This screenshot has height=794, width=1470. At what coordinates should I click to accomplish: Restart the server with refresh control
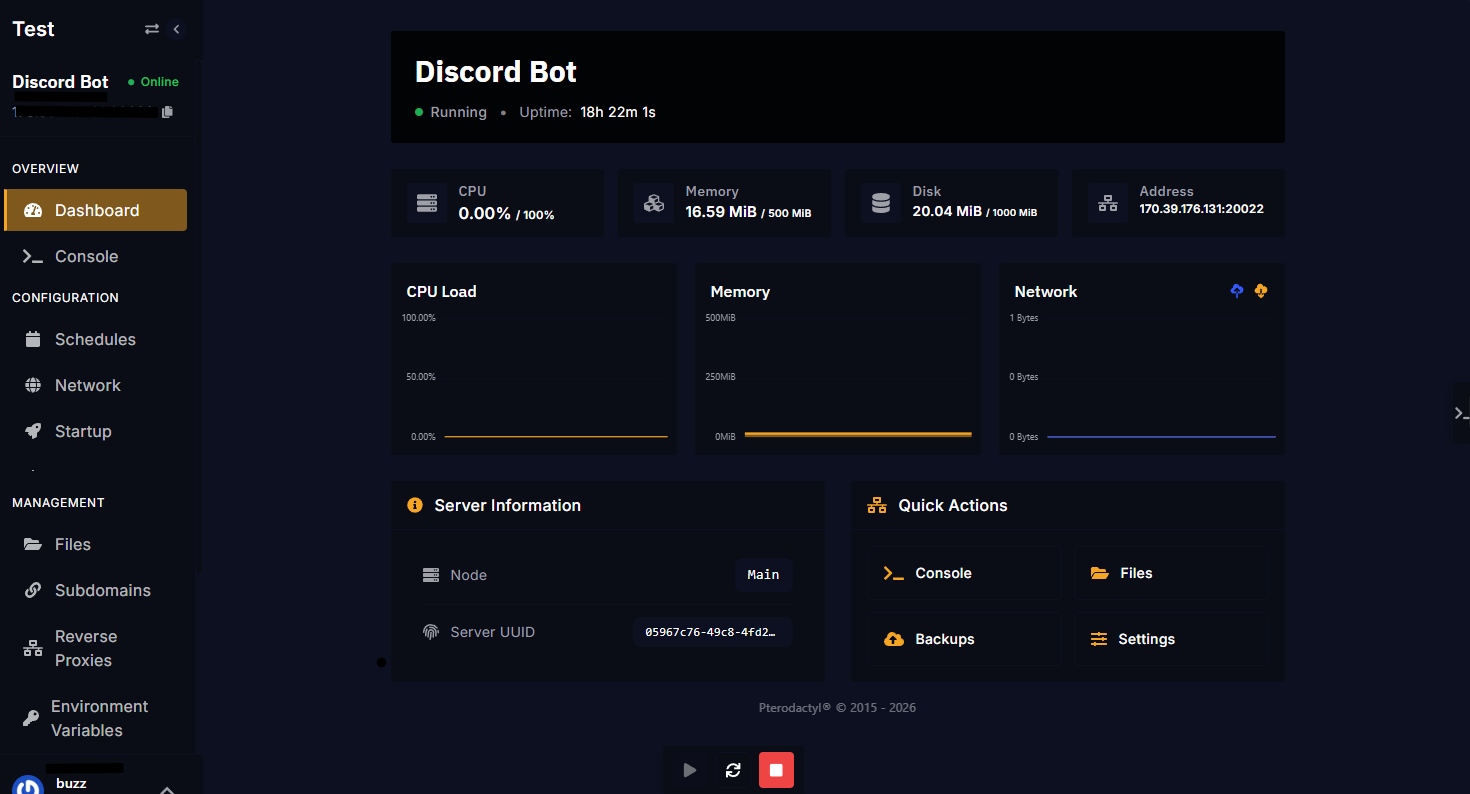coord(733,770)
